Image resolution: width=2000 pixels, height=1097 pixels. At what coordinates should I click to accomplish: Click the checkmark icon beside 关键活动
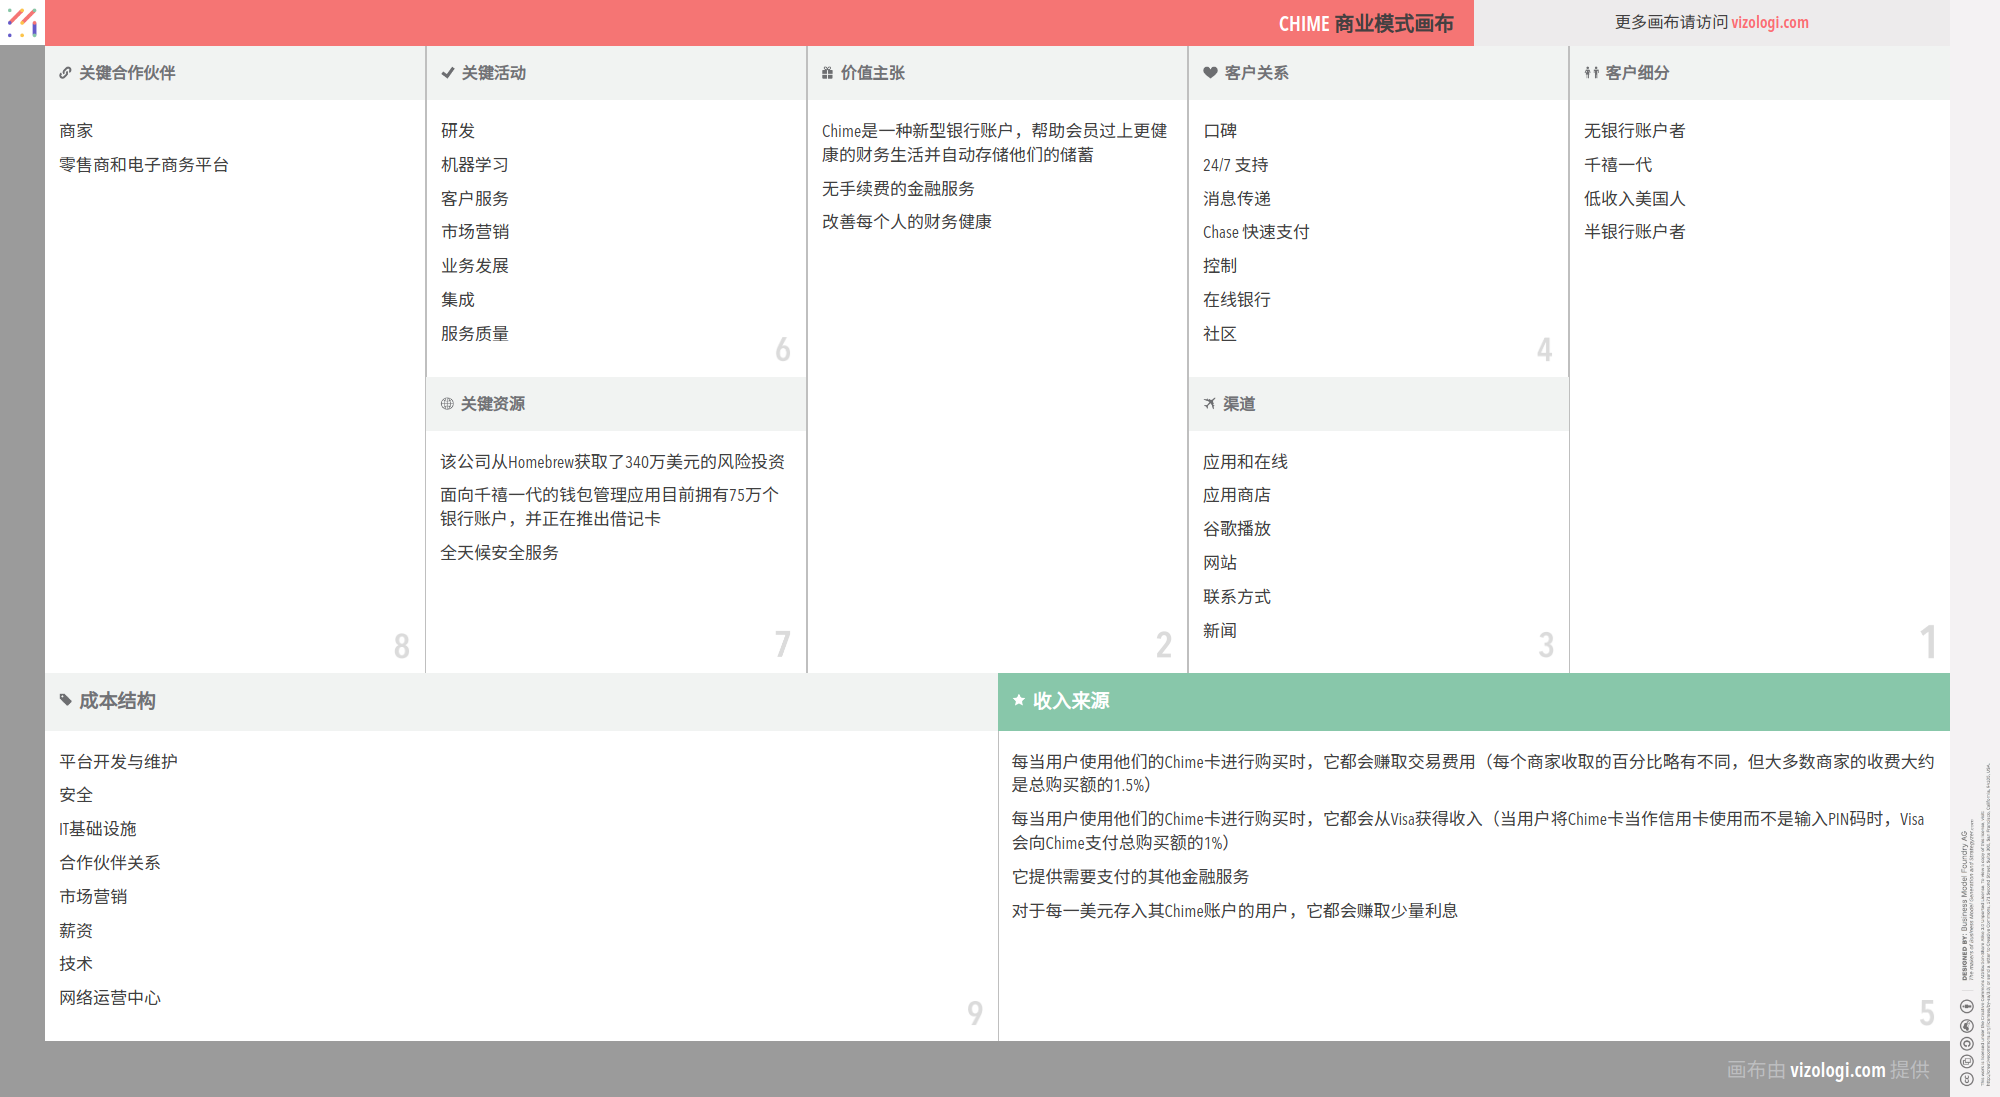[447, 73]
